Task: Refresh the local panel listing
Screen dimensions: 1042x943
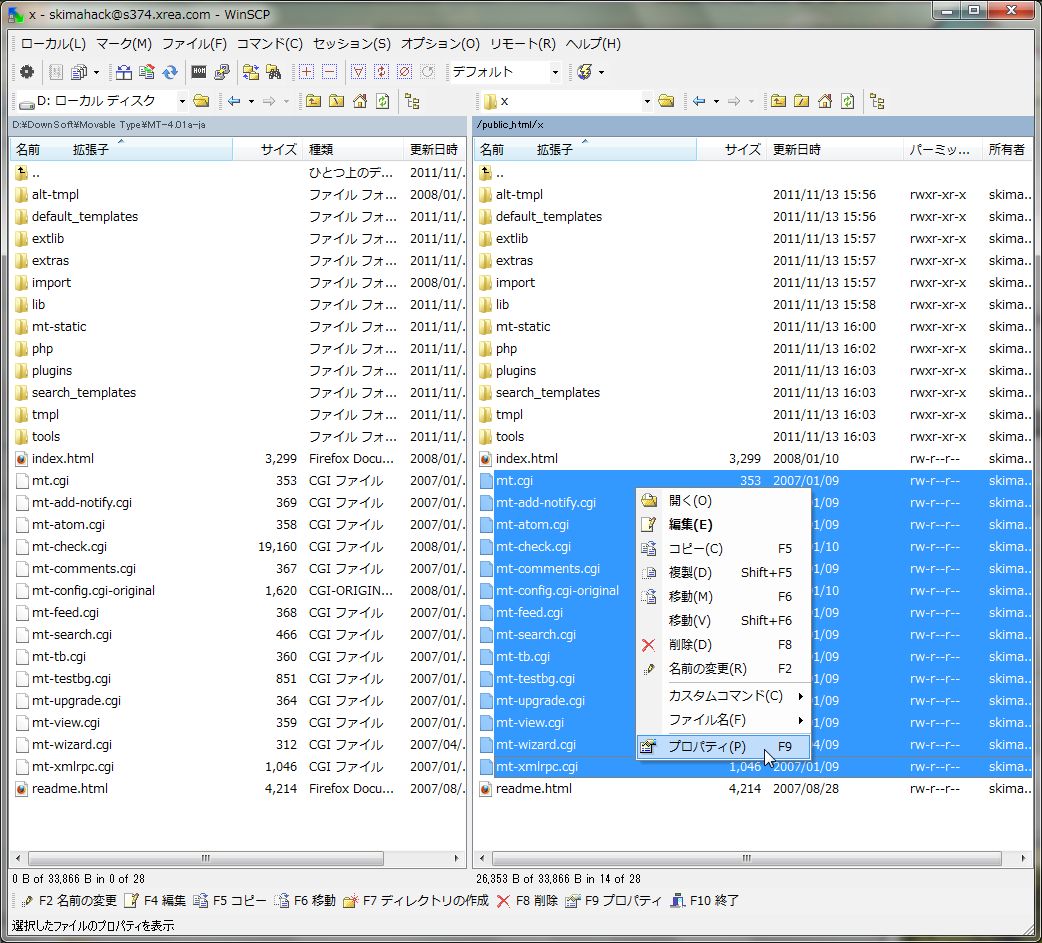Action: pyautogui.click(x=383, y=101)
